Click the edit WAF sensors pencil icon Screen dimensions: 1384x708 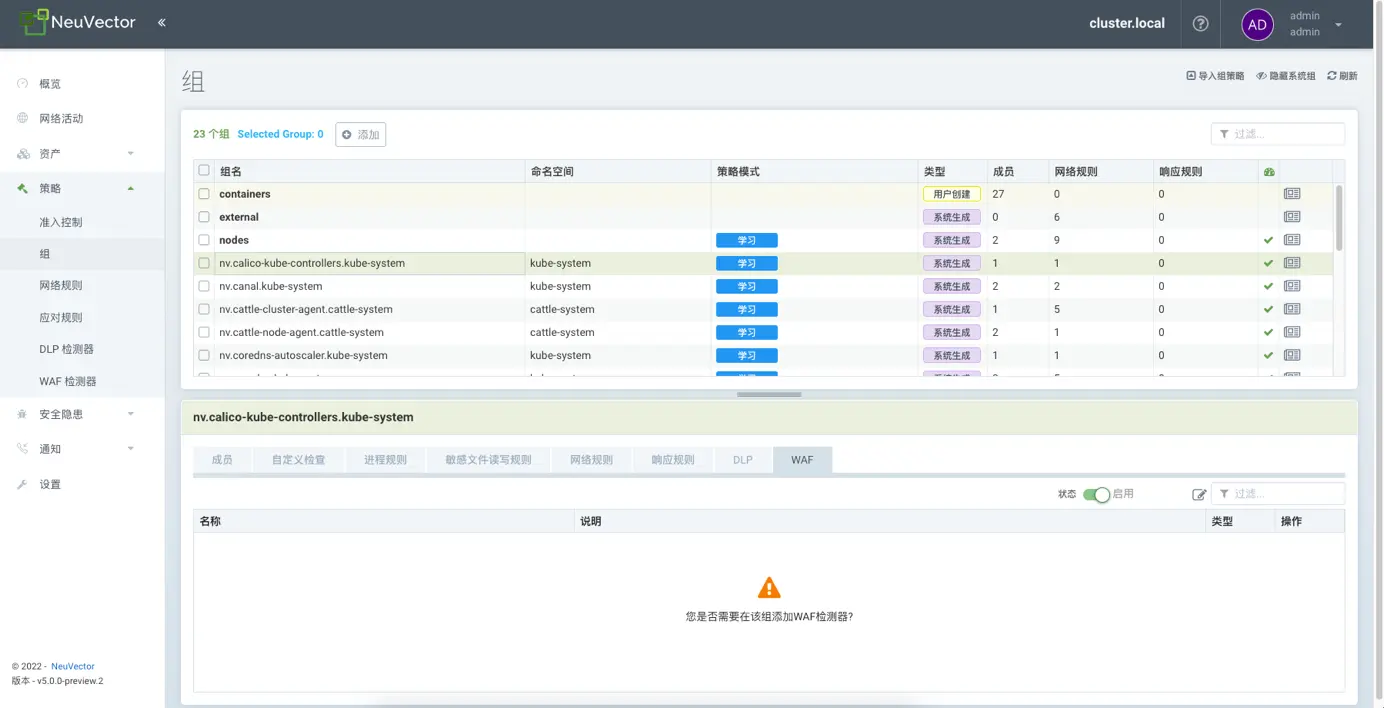click(x=1199, y=494)
